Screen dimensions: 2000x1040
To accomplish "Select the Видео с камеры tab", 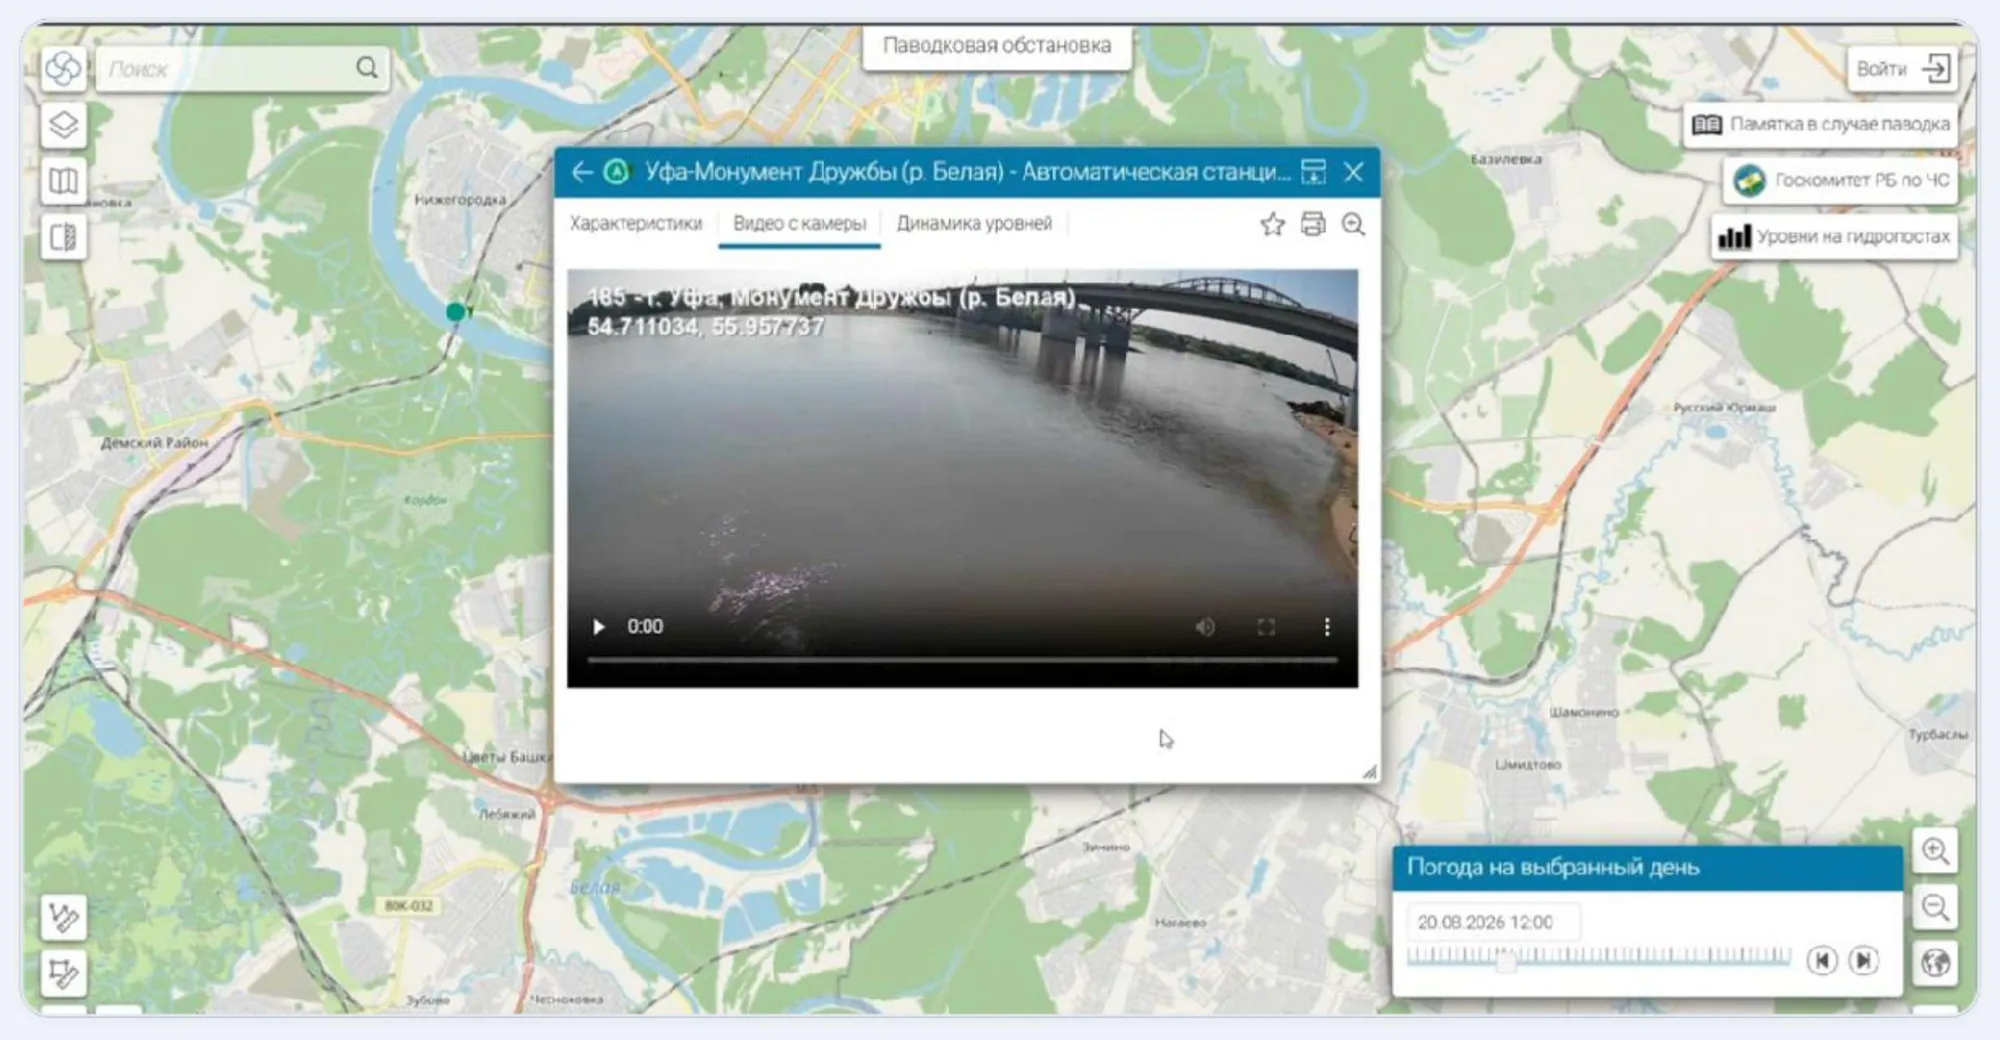I will [799, 223].
